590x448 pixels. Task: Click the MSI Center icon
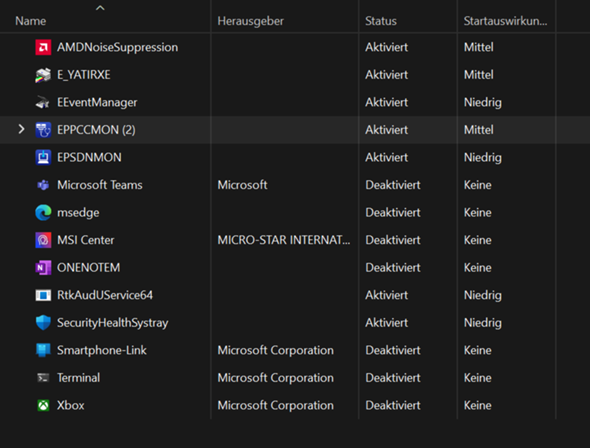pos(43,240)
